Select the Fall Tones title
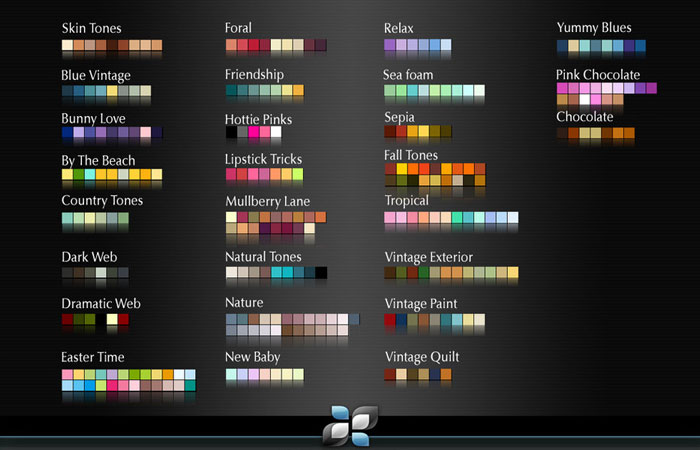Image resolution: width=700 pixels, height=450 pixels. (x=411, y=155)
